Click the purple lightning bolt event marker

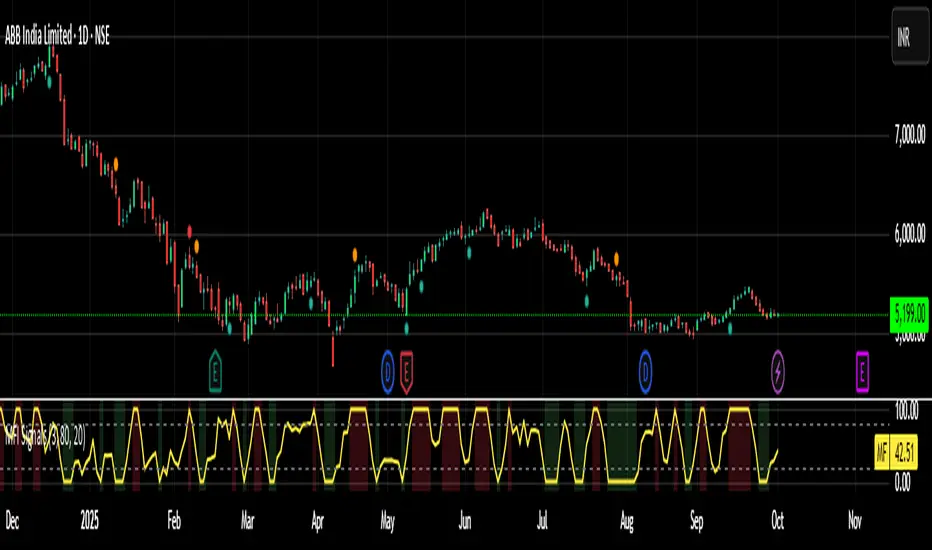coord(777,372)
